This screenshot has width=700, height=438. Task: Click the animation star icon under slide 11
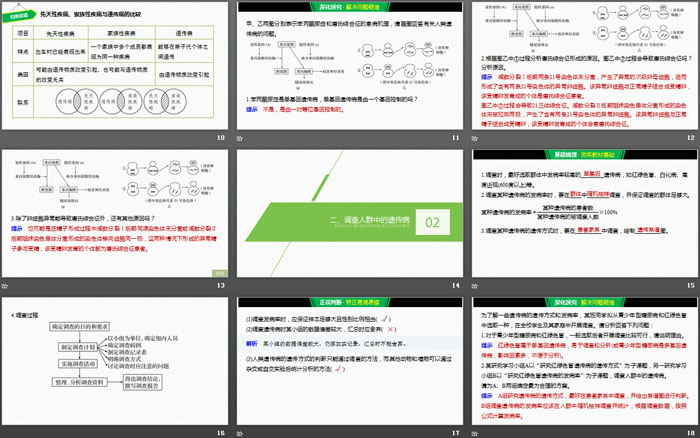click(240, 138)
